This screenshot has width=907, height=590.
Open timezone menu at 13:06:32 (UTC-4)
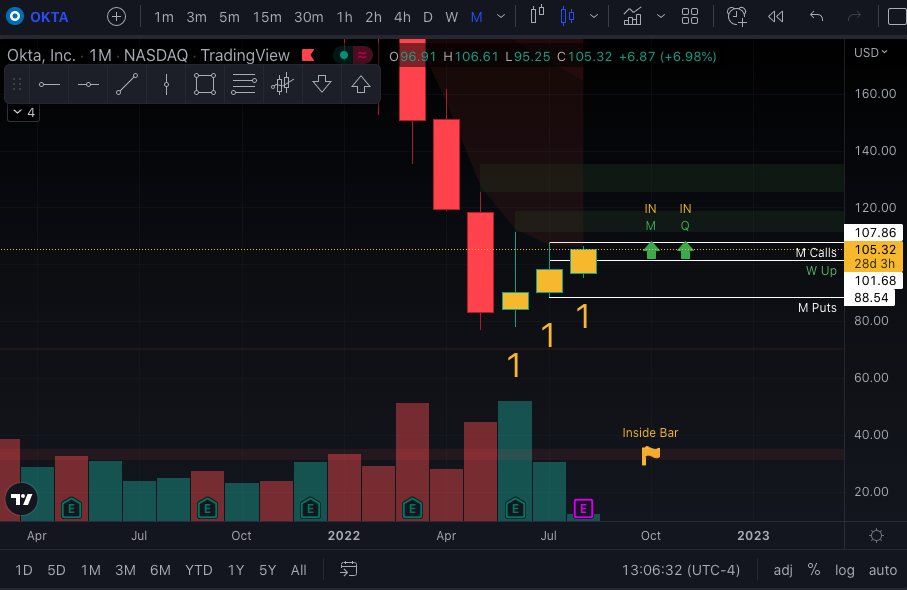pyautogui.click(x=681, y=570)
